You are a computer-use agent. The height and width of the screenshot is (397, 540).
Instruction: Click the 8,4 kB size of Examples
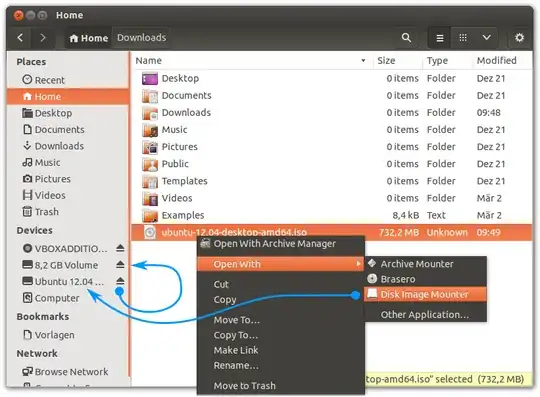tap(406, 215)
